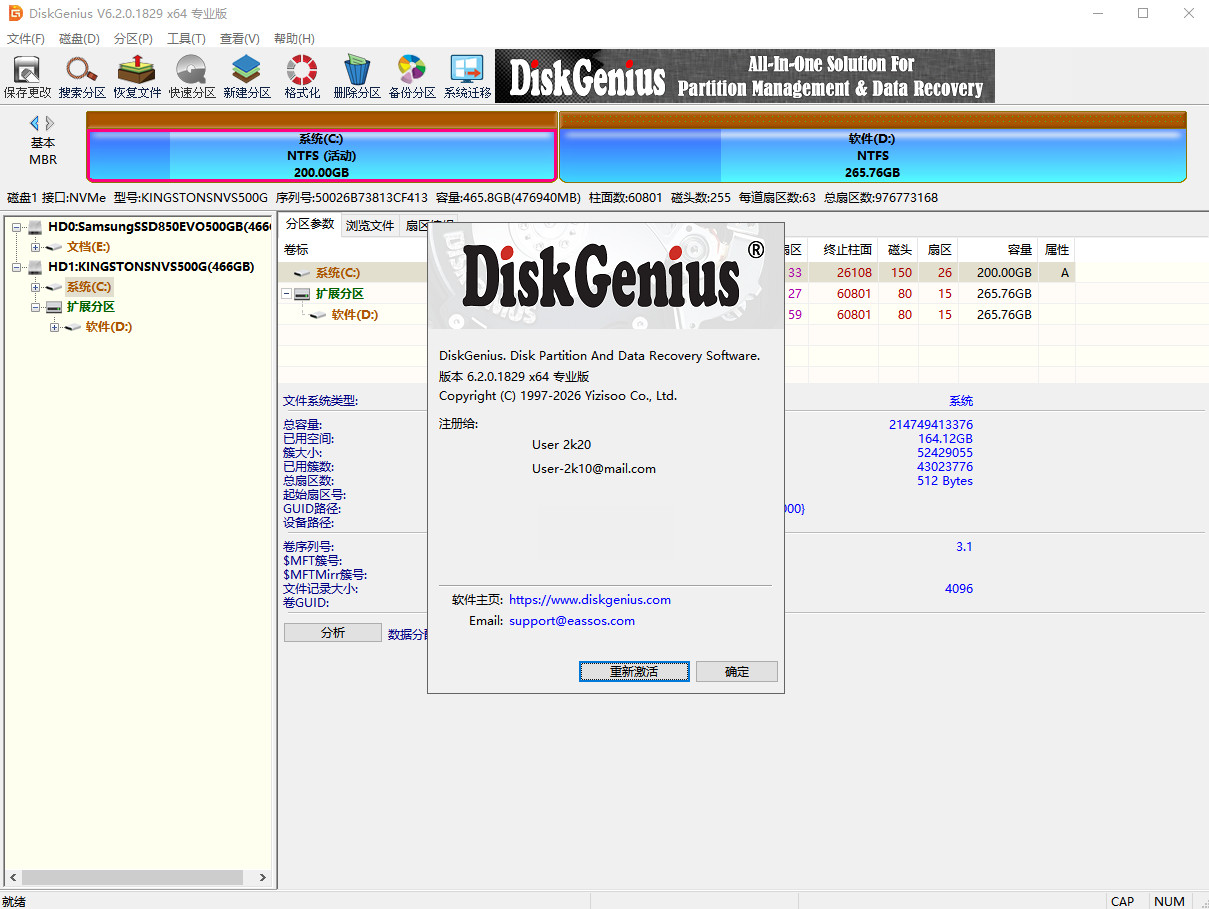Click the 软件(D:) drive icon in tree
Image resolution: width=1209 pixels, height=909 pixels.
click(x=73, y=327)
